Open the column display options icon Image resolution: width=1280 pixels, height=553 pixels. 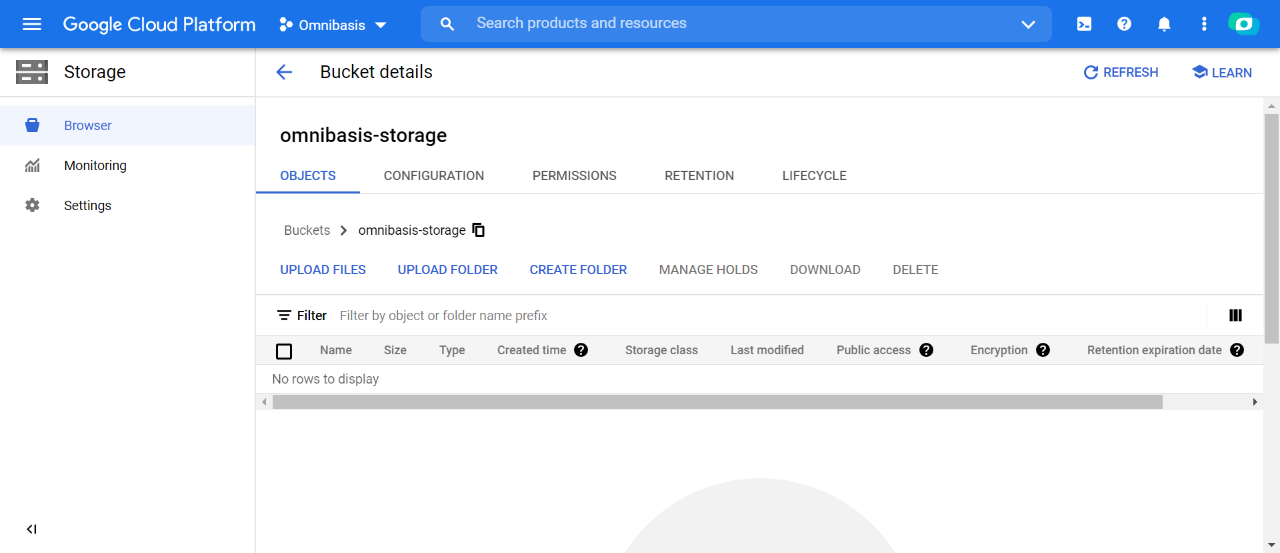pos(1235,315)
